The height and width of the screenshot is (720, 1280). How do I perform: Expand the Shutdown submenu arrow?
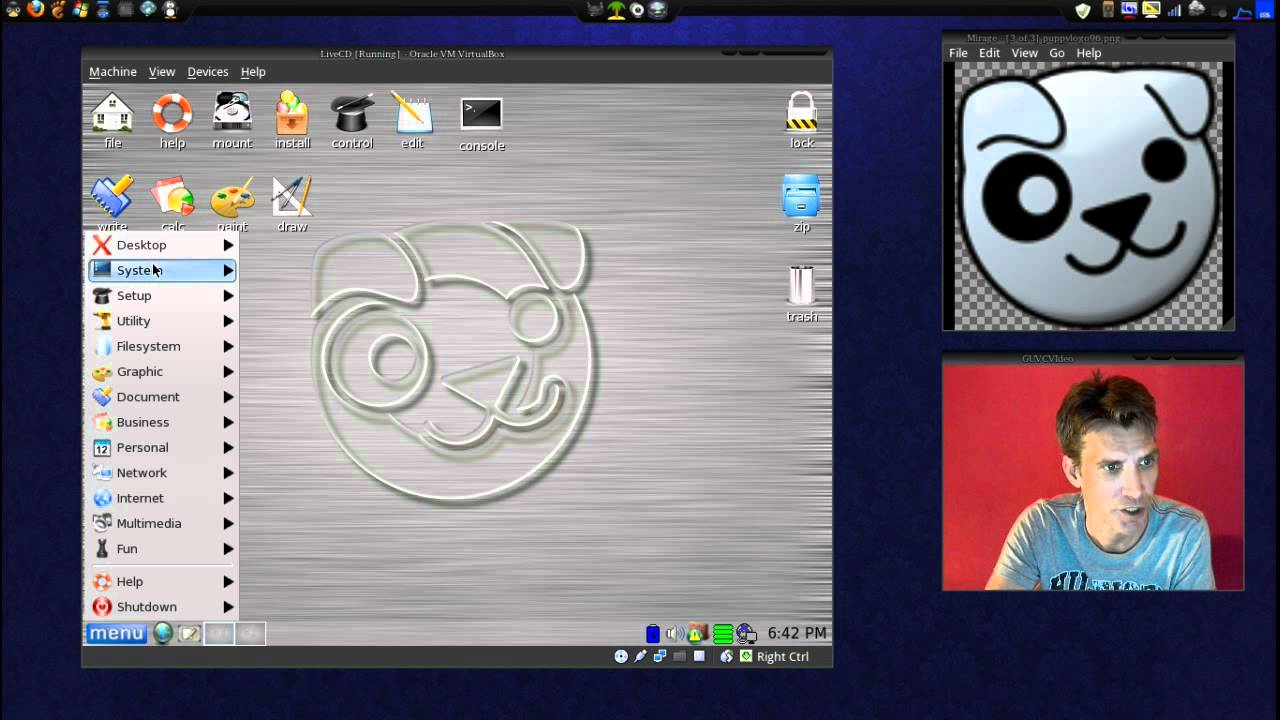(228, 607)
